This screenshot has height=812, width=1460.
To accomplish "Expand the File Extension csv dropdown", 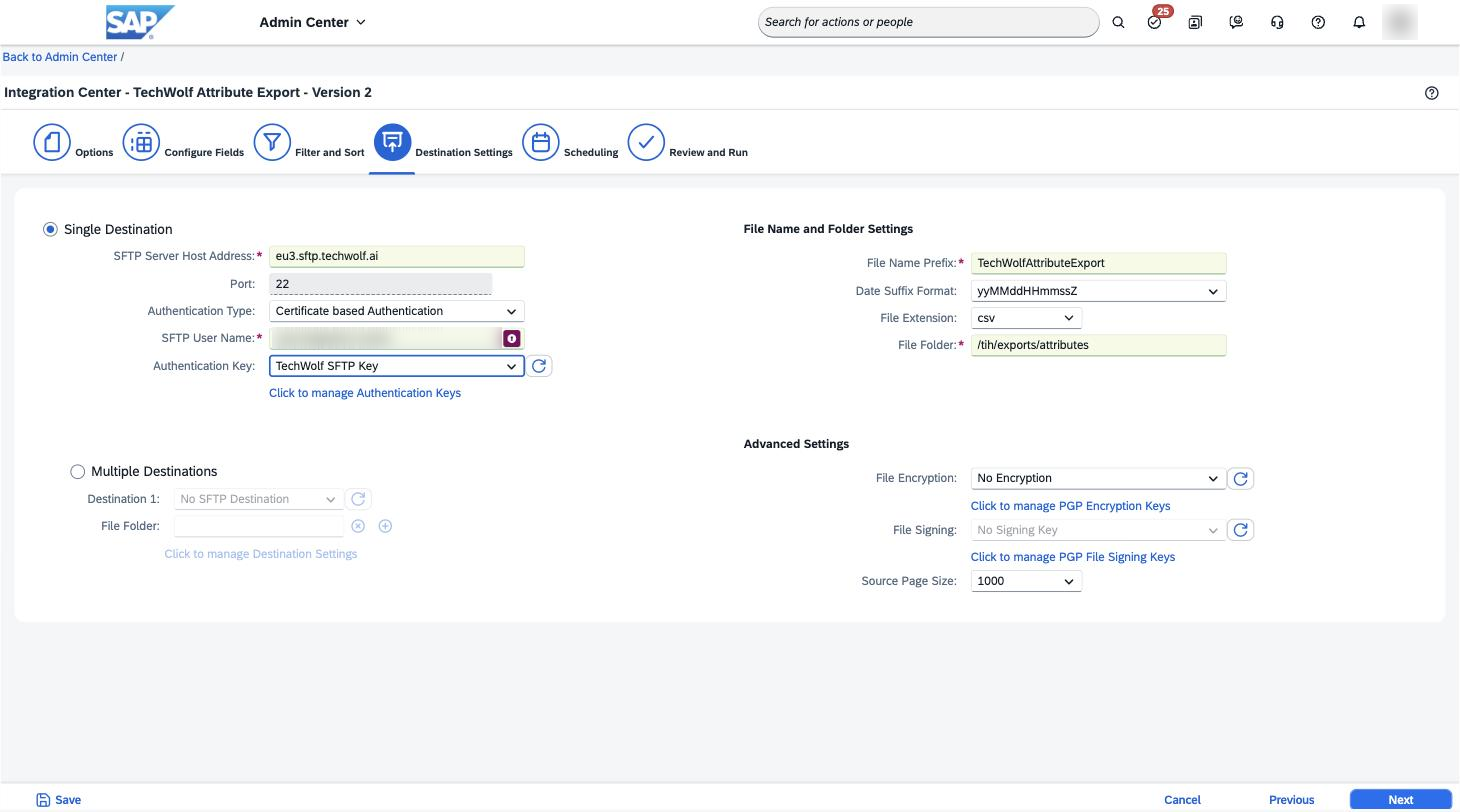I will point(1026,318).
